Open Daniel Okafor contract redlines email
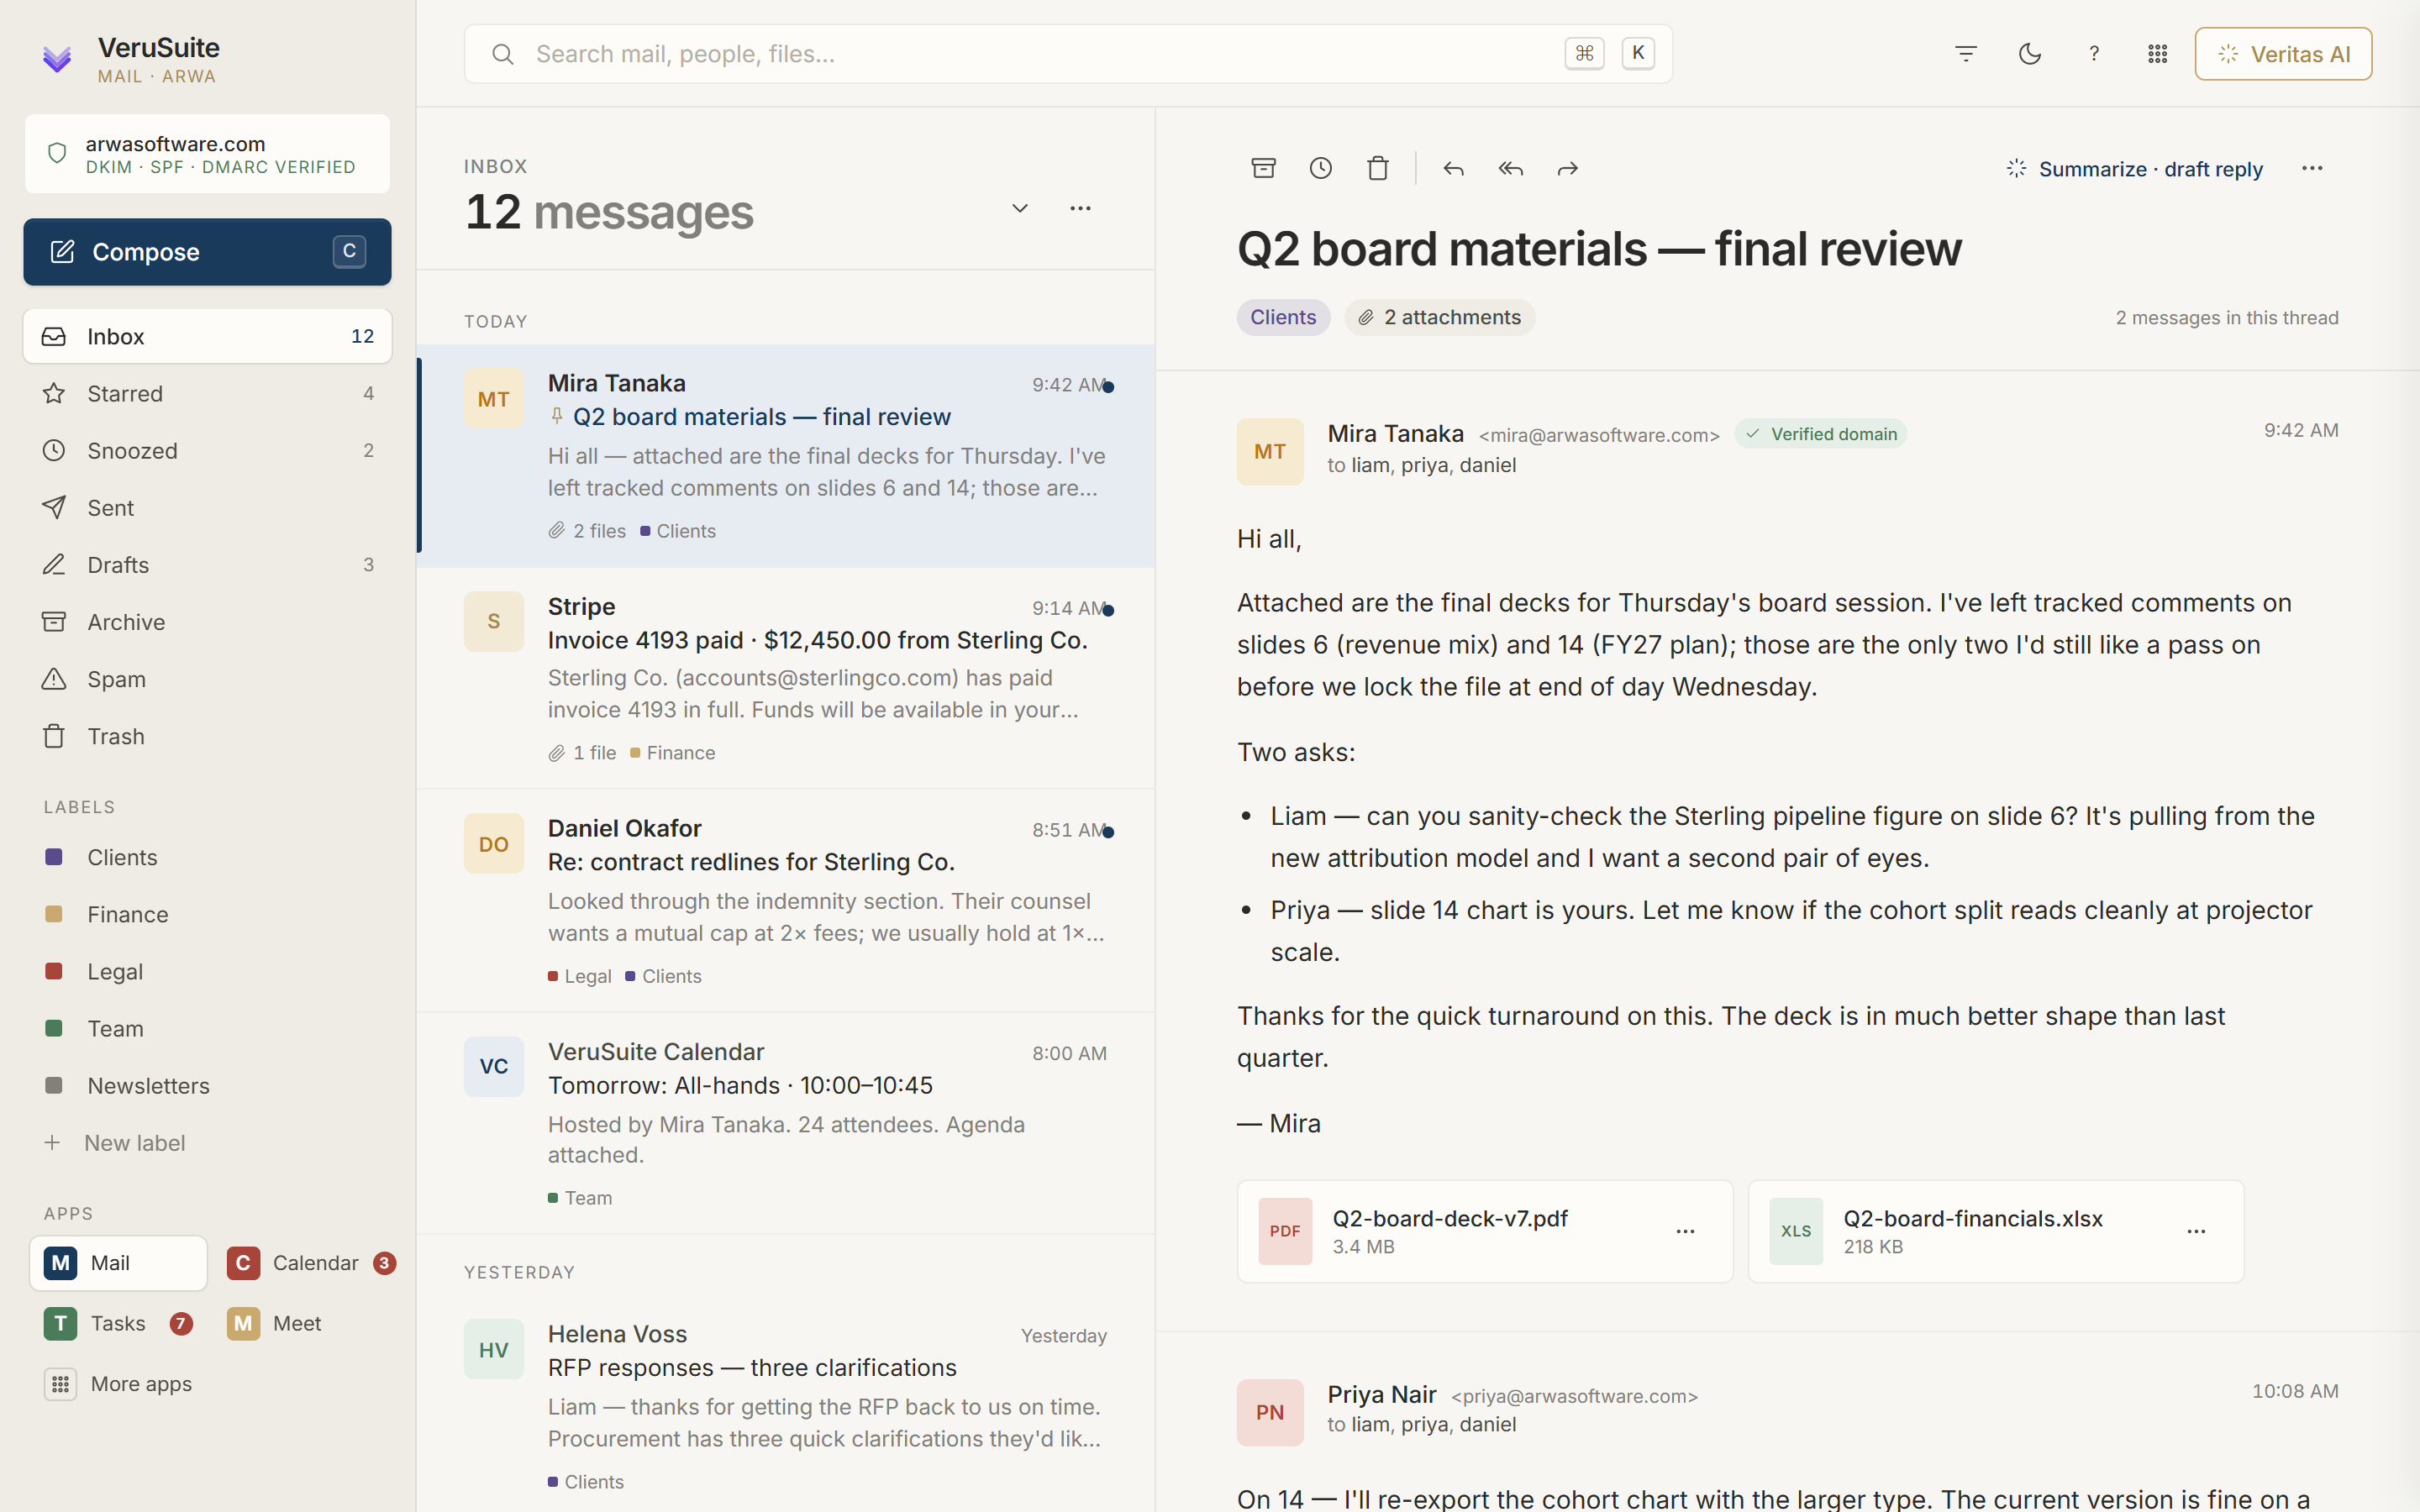2420x1512 pixels. pos(786,901)
